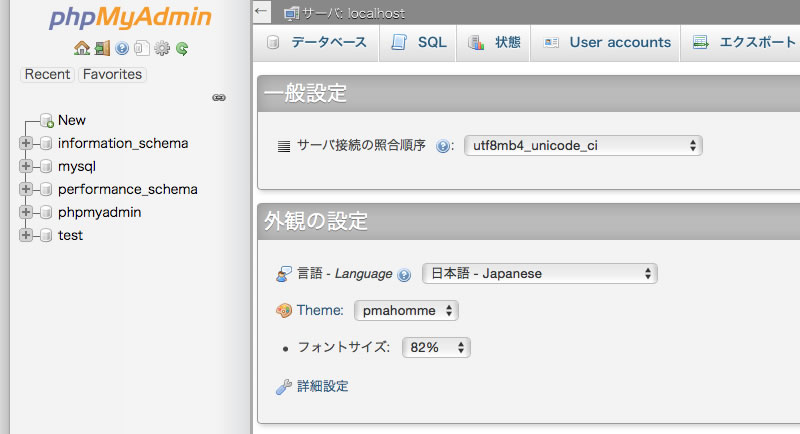Expand the mysql database tree
The image size is (800, 434).
(26, 166)
